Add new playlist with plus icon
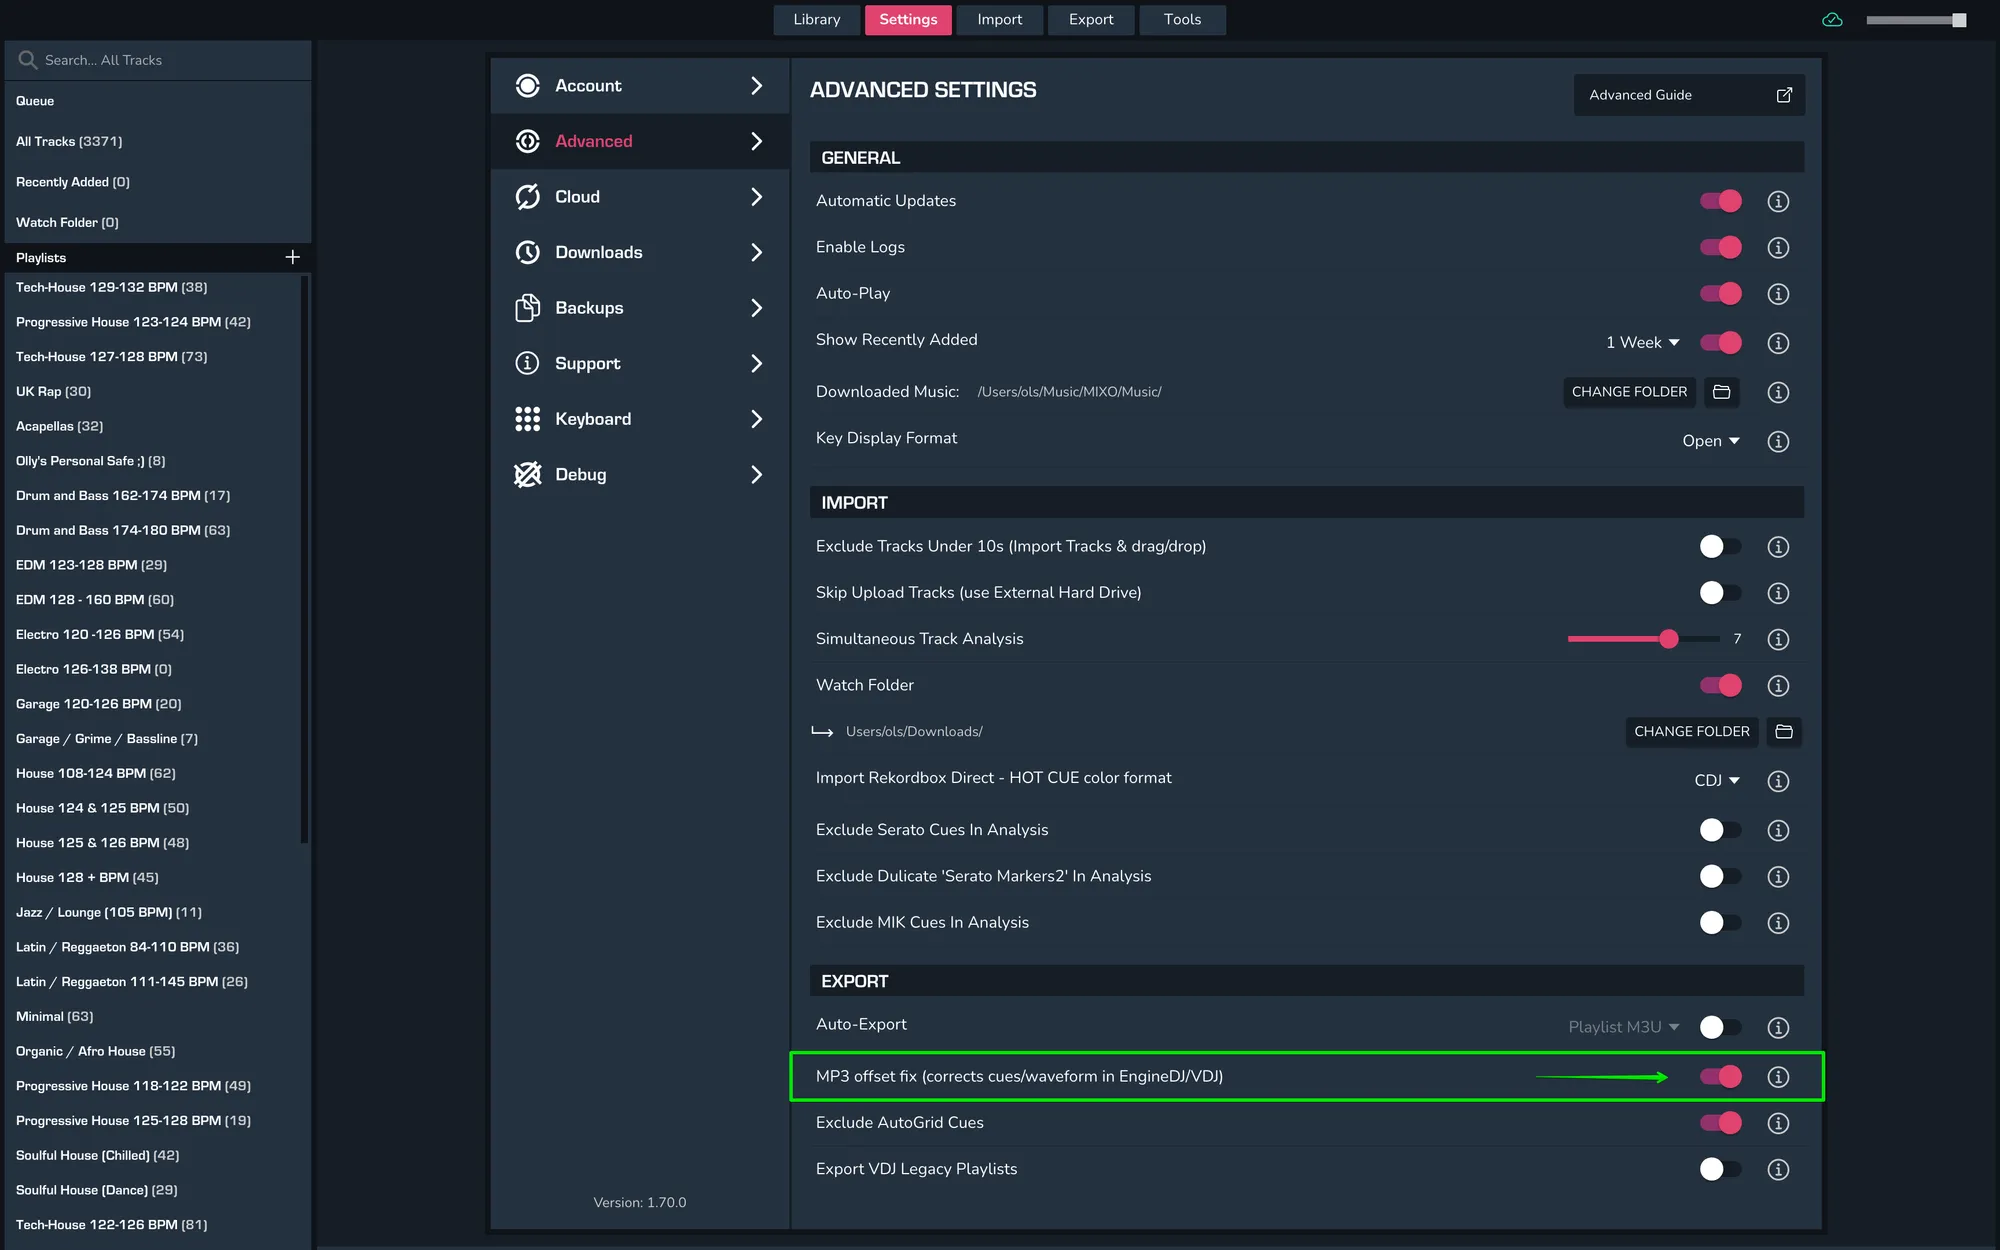This screenshot has height=1250, width=2000. (x=292, y=257)
